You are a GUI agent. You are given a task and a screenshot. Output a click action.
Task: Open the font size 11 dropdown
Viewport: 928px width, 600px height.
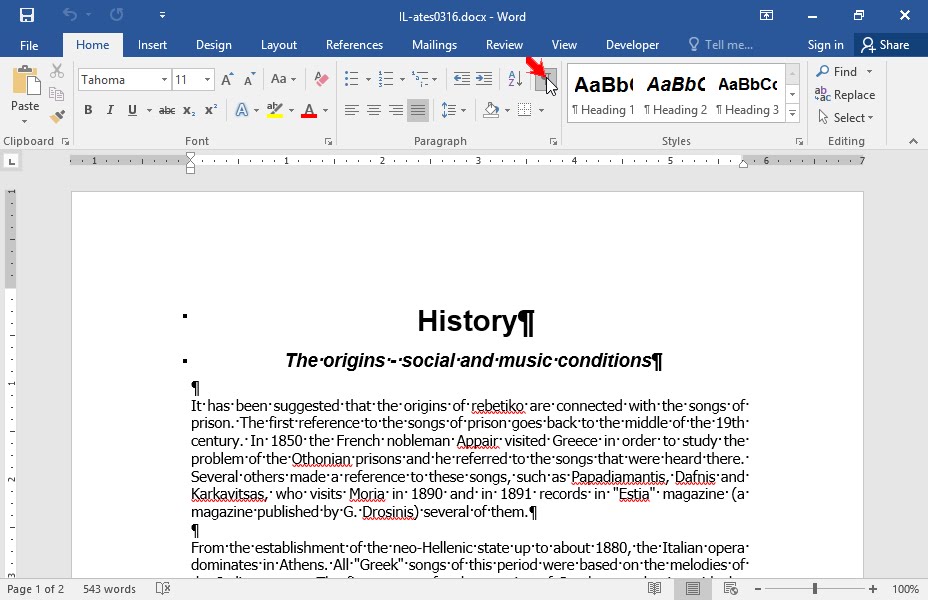point(207,79)
